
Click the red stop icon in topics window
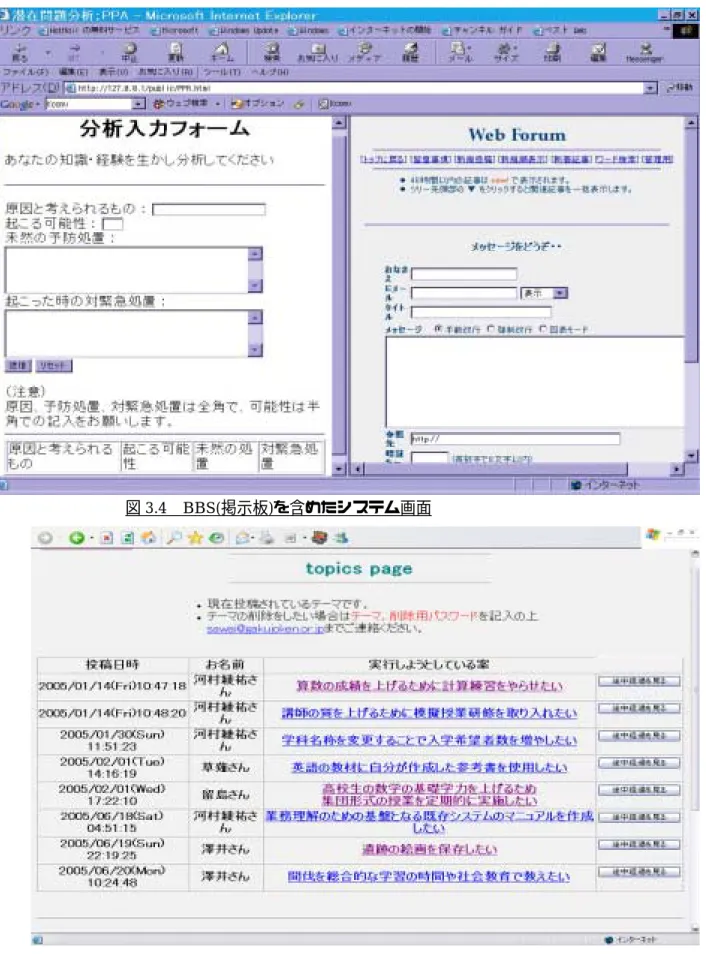pos(107,538)
